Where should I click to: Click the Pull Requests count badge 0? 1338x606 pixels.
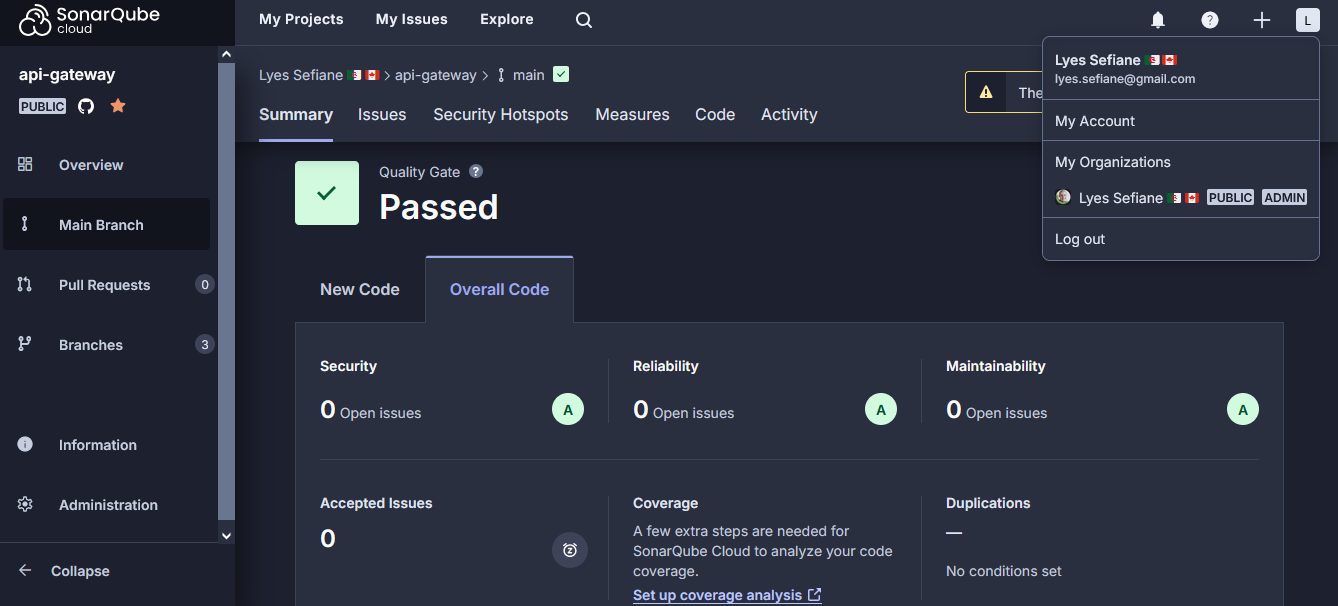pyautogui.click(x=205, y=285)
